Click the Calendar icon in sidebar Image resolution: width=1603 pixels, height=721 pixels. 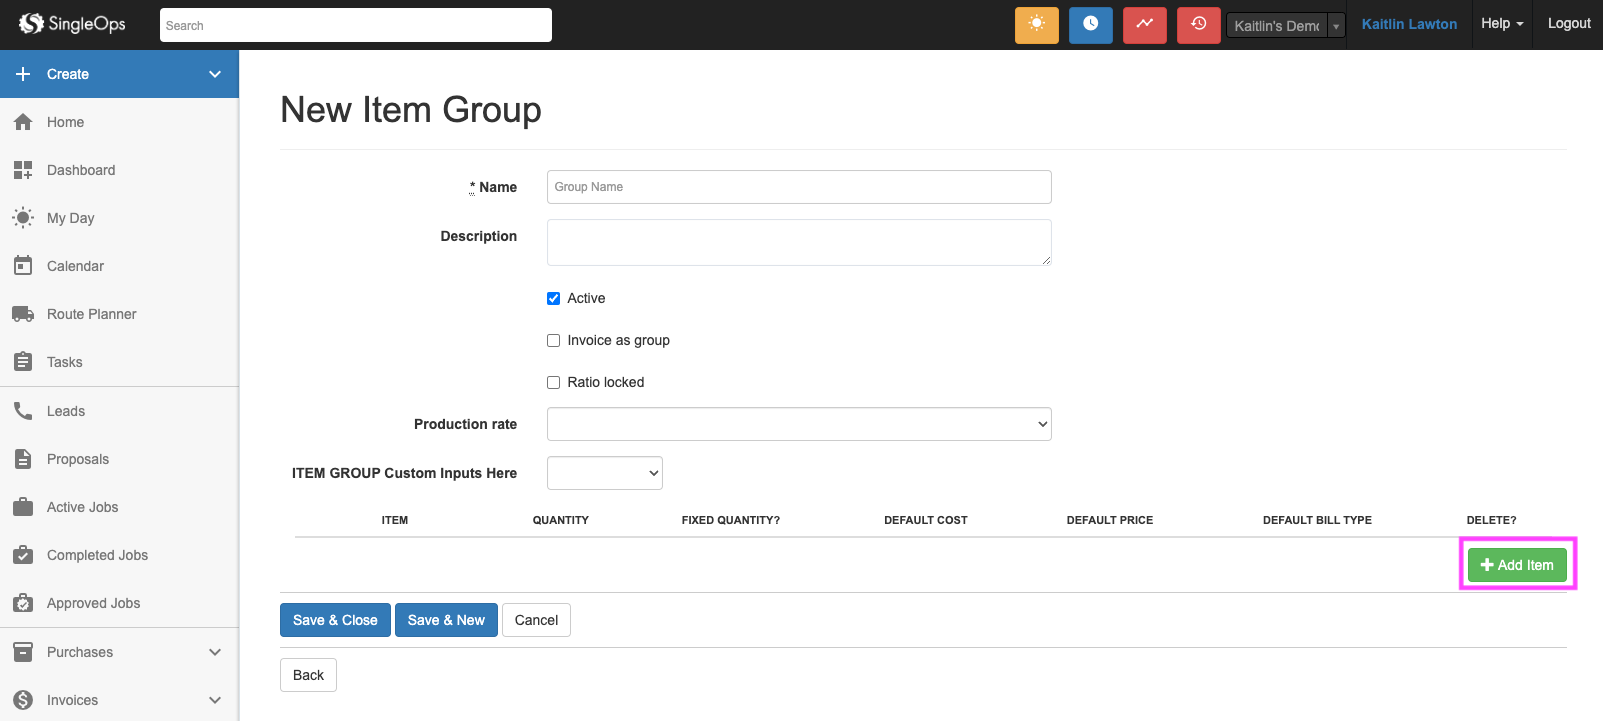click(x=23, y=266)
